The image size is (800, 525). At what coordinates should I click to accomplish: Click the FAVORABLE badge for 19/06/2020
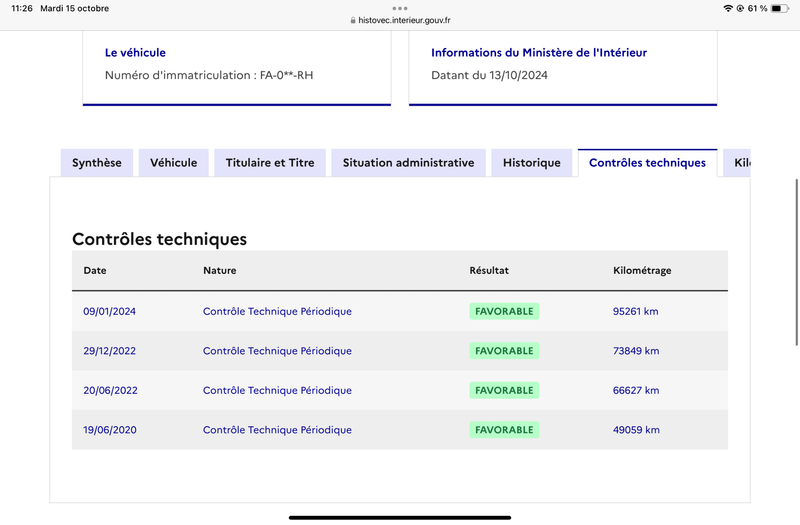[504, 430]
